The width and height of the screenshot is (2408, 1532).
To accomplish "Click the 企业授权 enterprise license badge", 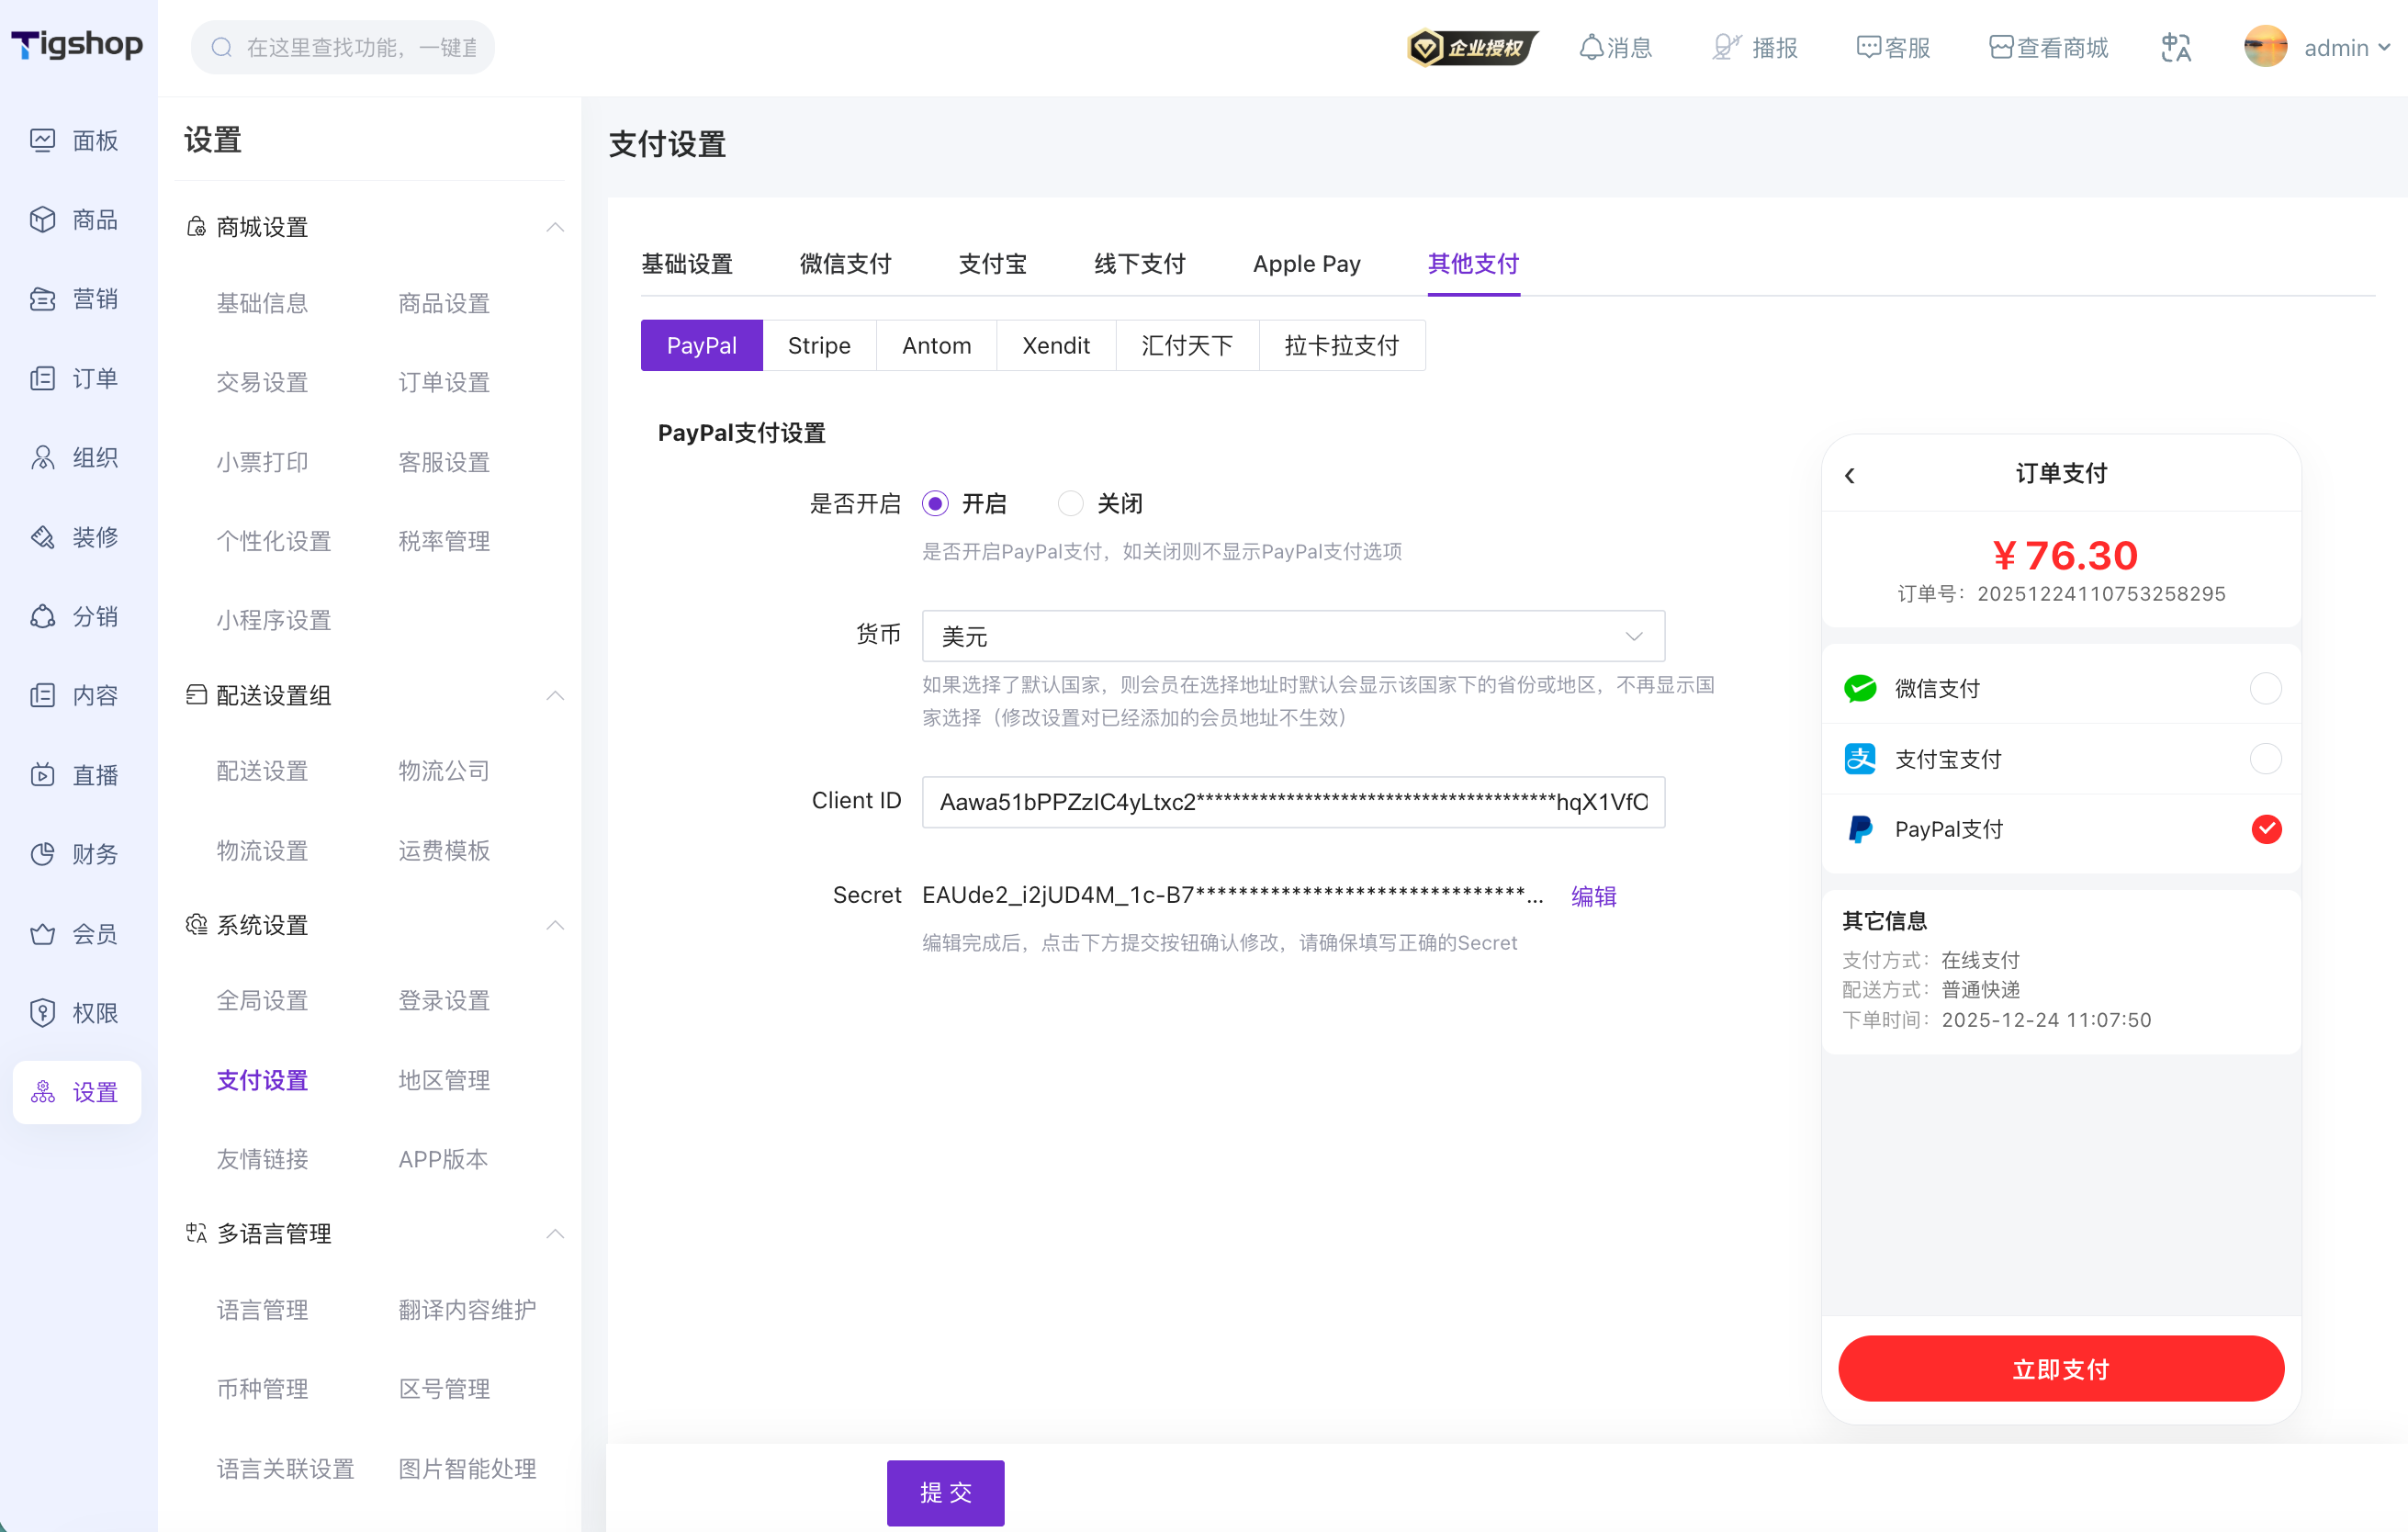I will tap(1472, 48).
